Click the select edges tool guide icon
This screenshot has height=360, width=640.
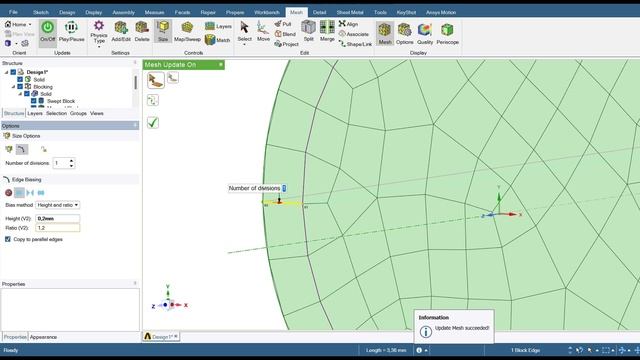(156, 80)
